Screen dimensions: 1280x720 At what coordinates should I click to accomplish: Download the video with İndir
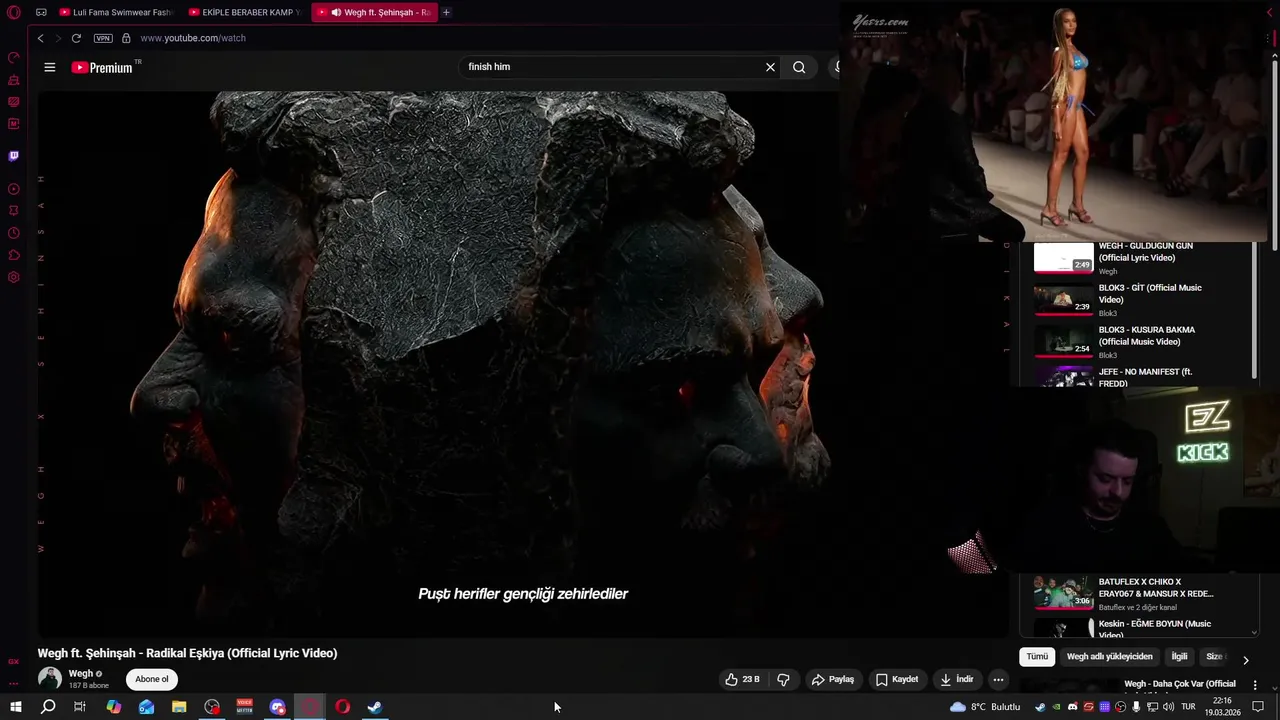[956, 680]
